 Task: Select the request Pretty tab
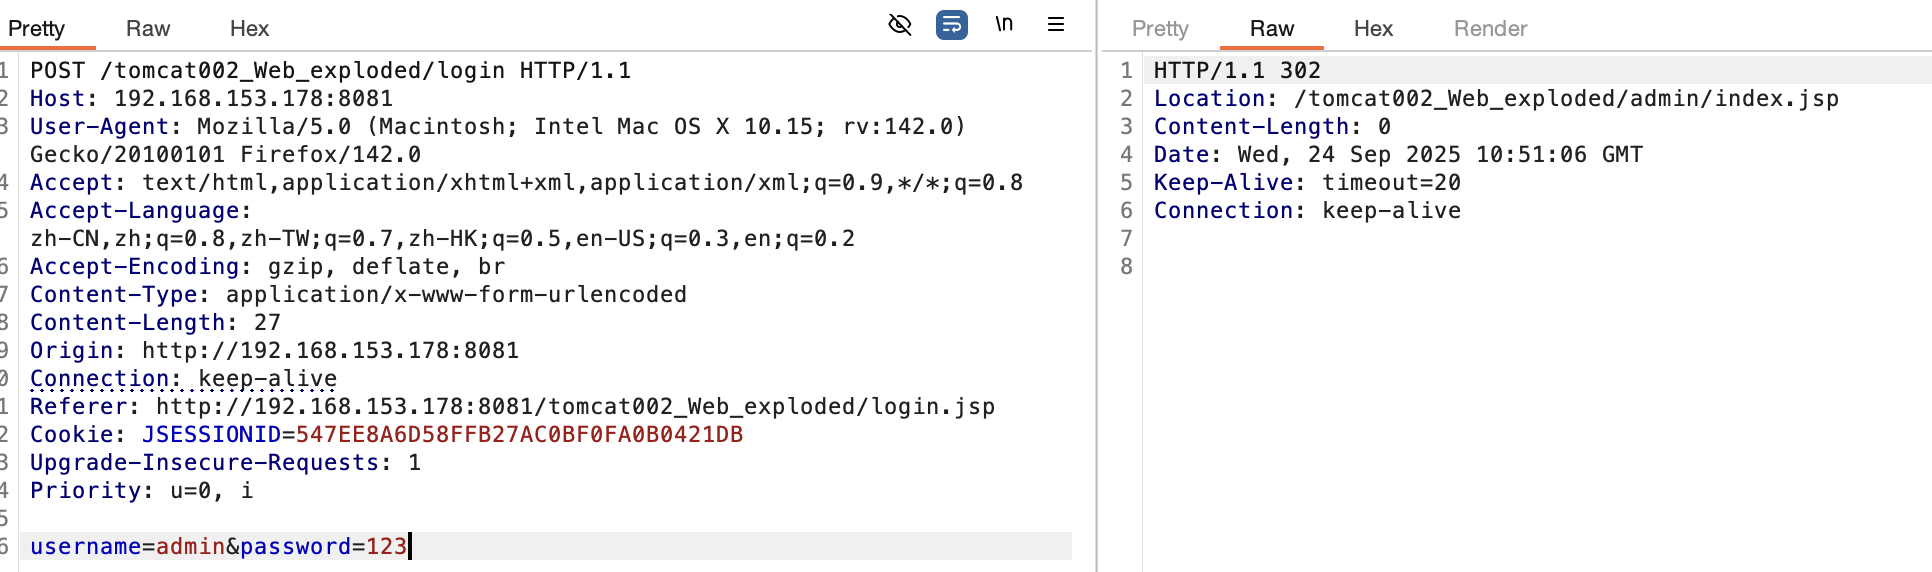click(x=37, y=29)
